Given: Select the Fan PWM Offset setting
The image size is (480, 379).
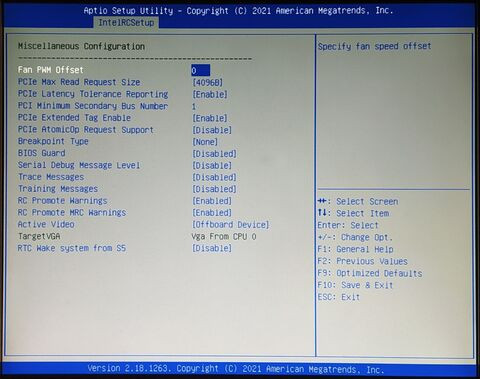Looking at the screenshot, I should [x=51, y=70].
